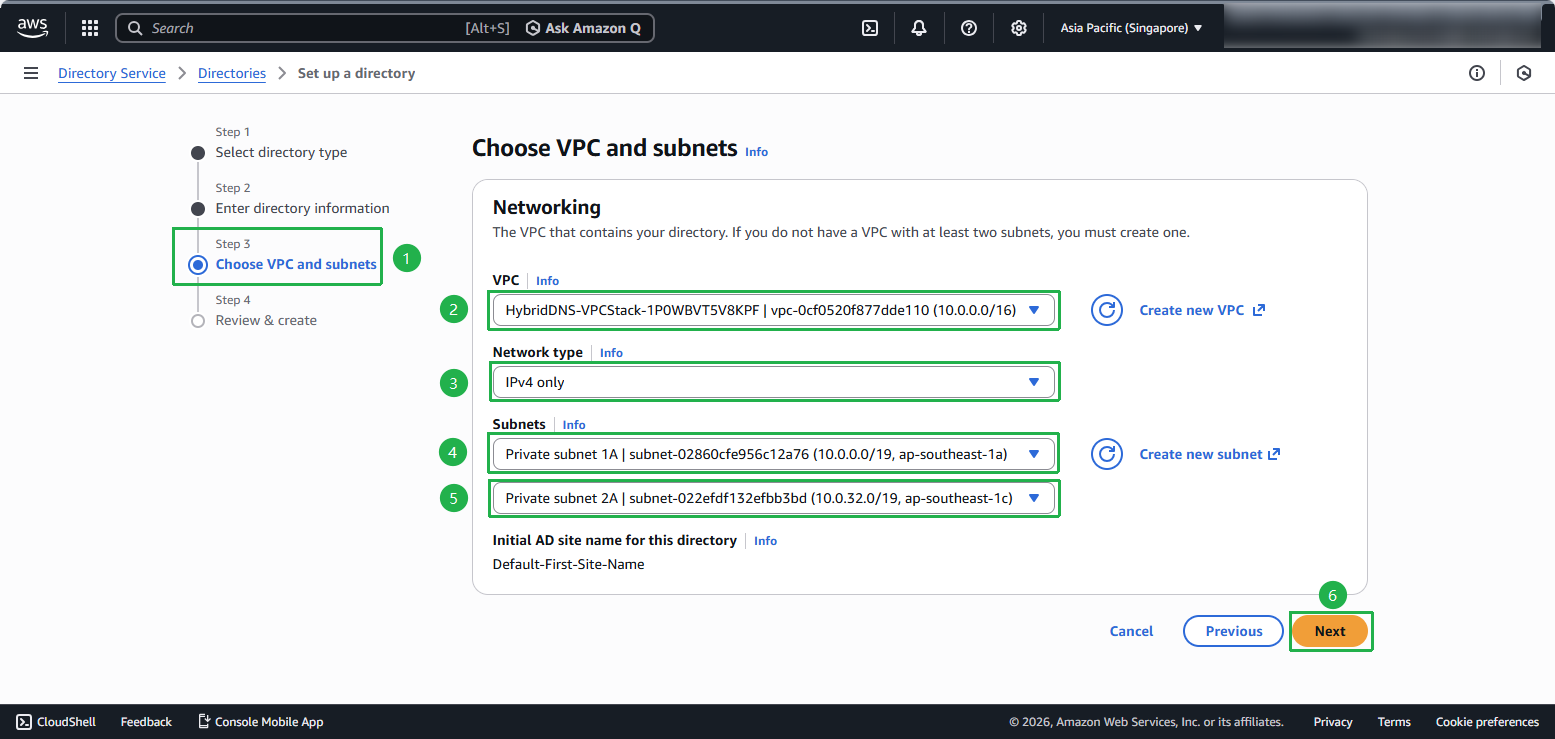Click the search input field
Screen dimensions: 1555x739
(300, 28)
